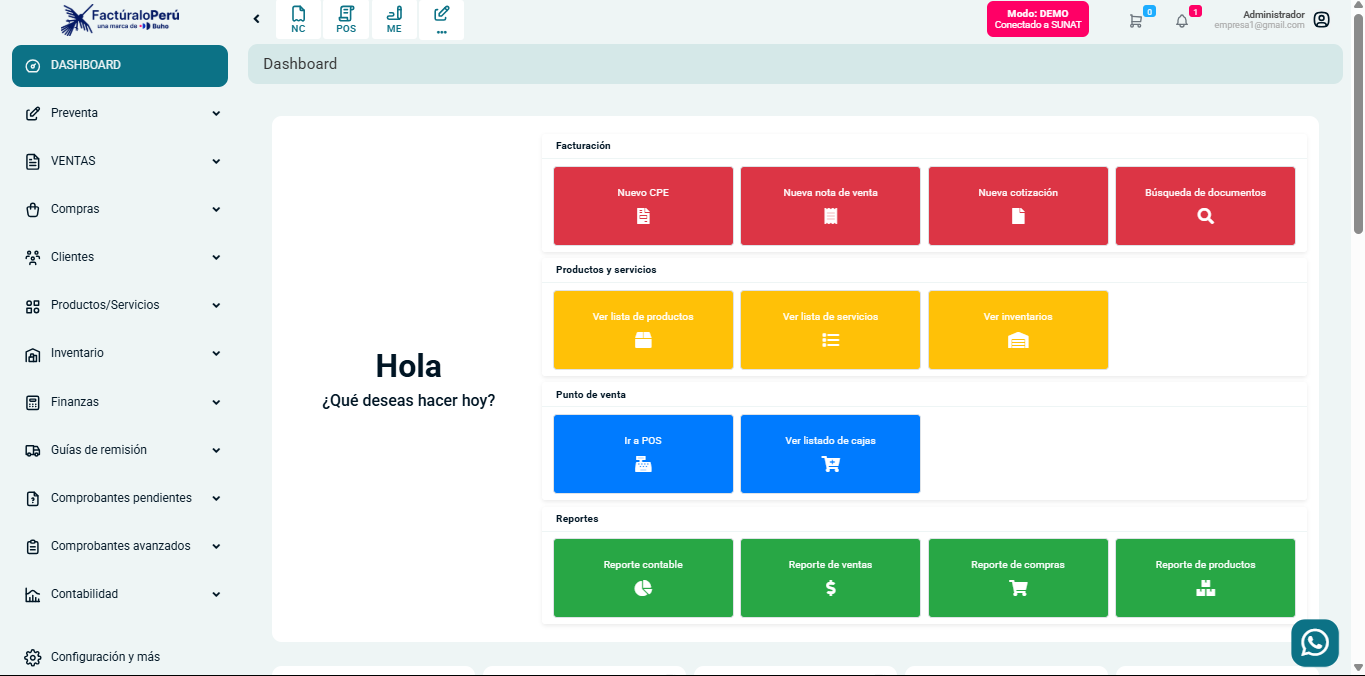
Task: Open the Administrador user profile icon
Action: (1321, 20)
